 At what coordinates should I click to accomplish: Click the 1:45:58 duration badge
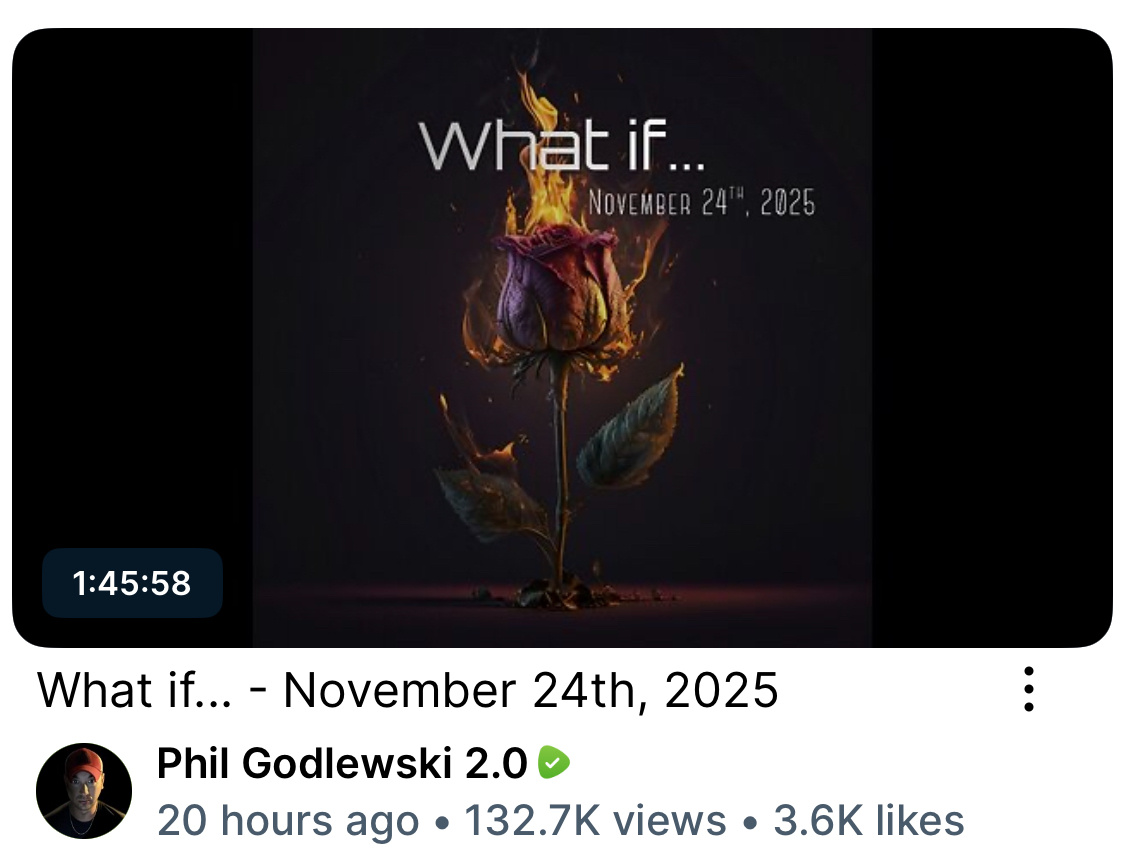pyautogui.click(x=132, y=583)
